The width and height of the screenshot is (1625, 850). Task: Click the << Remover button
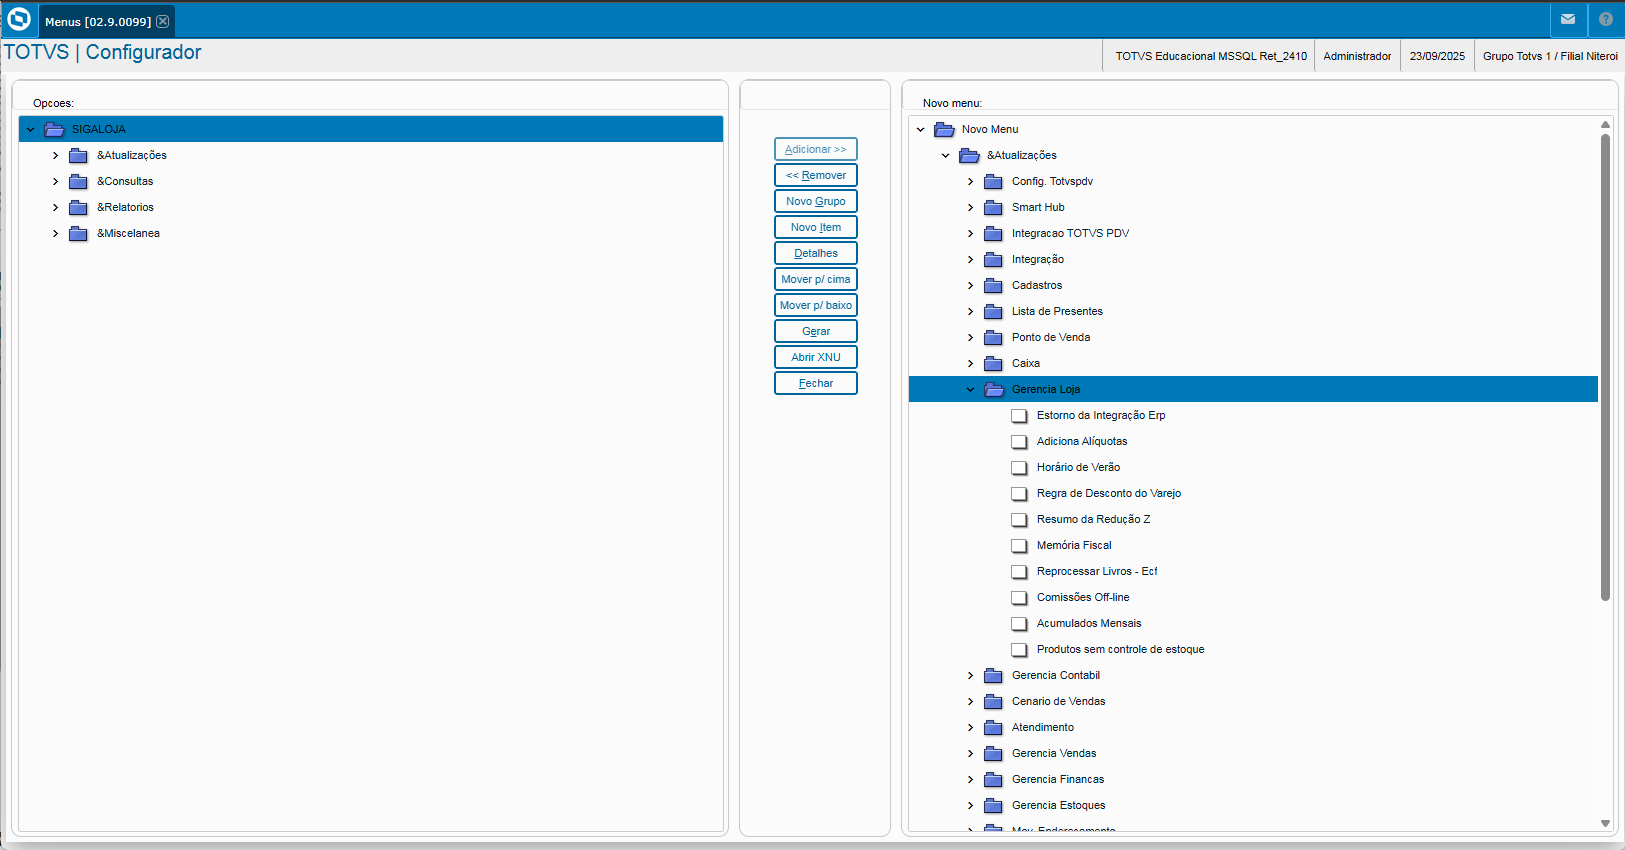coord(816,175)
